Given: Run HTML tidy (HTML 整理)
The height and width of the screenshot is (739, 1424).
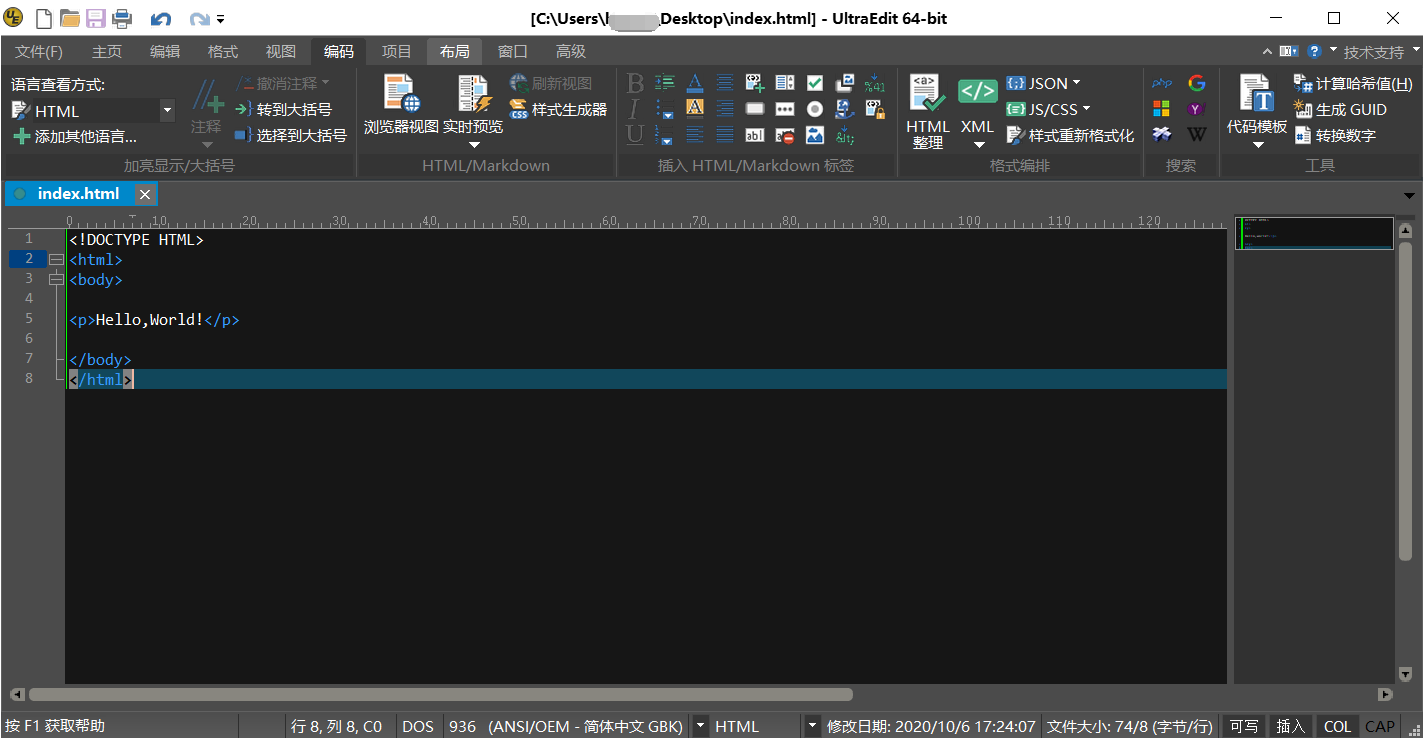Looking at the screenshot, I should click(928, 112).
